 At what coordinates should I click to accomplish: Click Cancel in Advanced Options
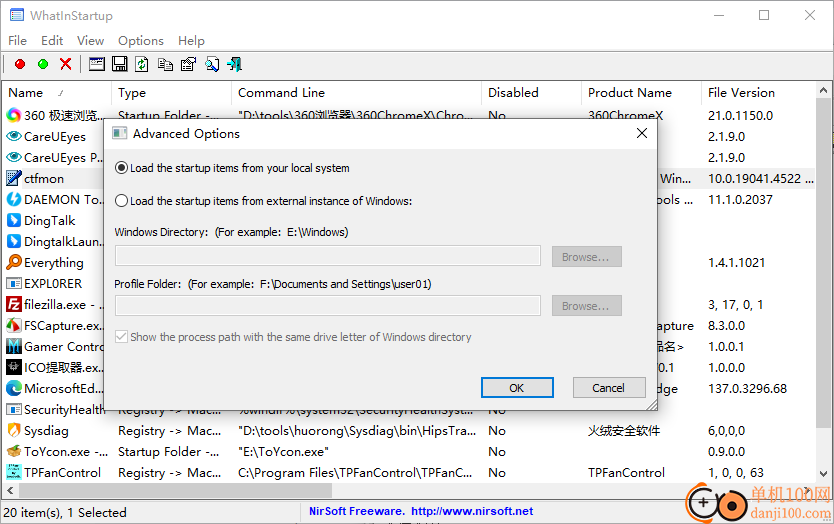(x=609, y=388)
